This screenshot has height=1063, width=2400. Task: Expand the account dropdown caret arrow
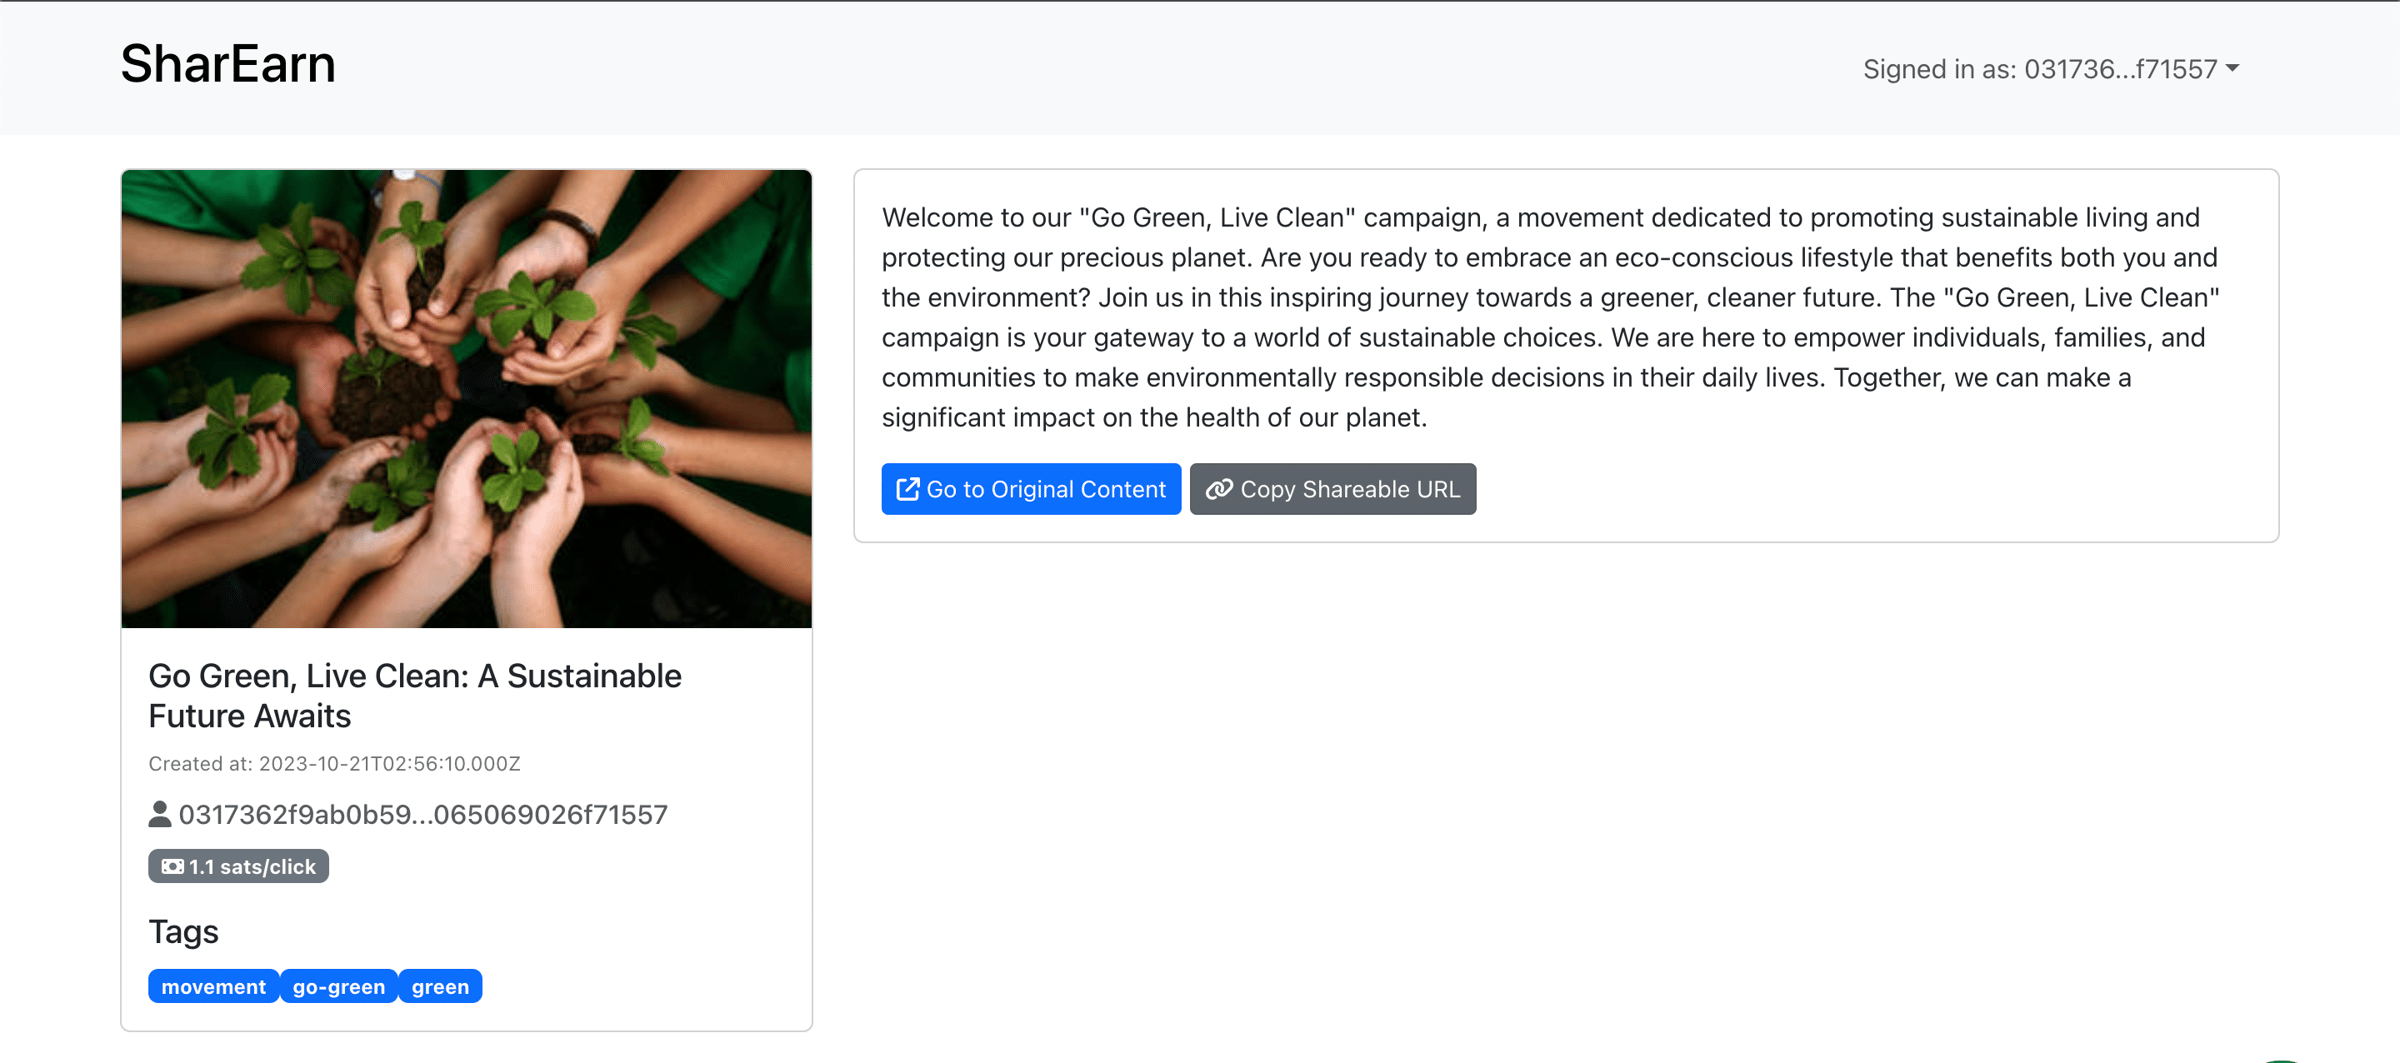2232,69
